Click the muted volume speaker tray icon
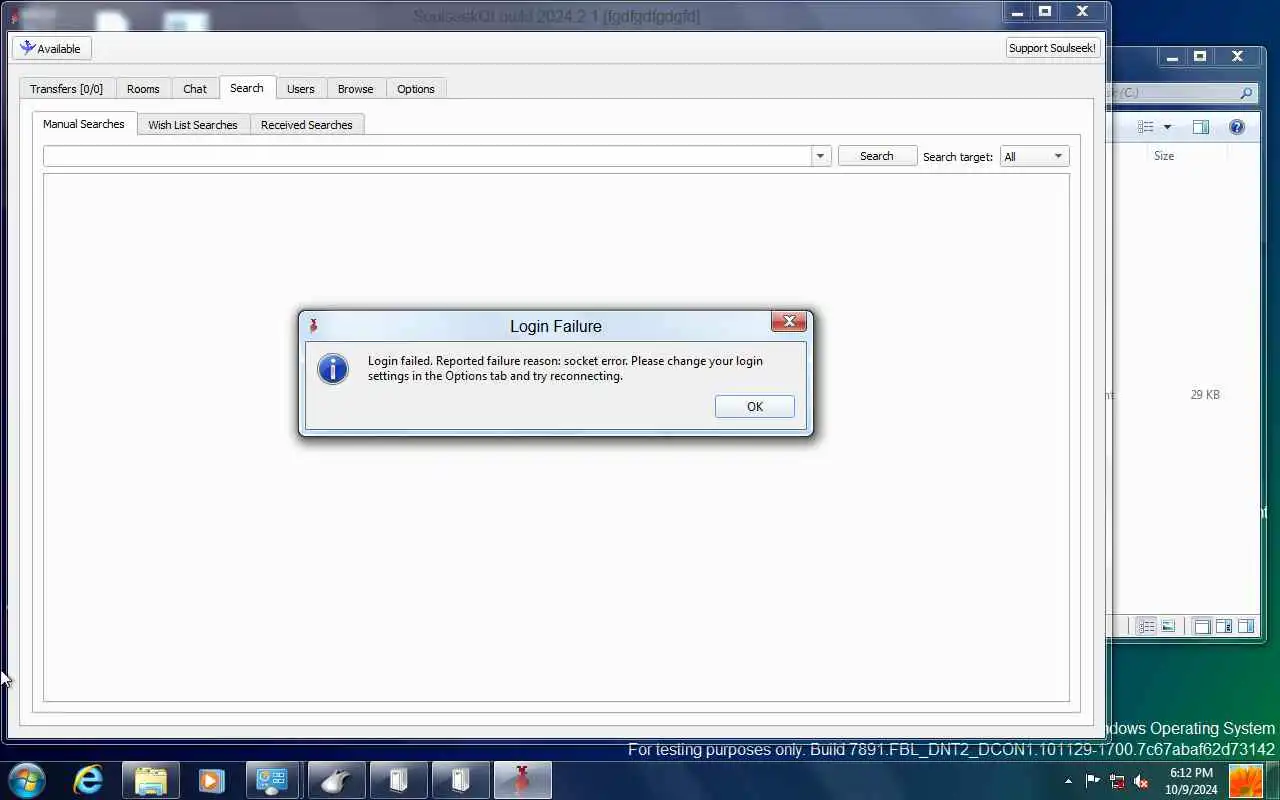The height and width of the screenshot is (800, 1280). [1141, 781]
